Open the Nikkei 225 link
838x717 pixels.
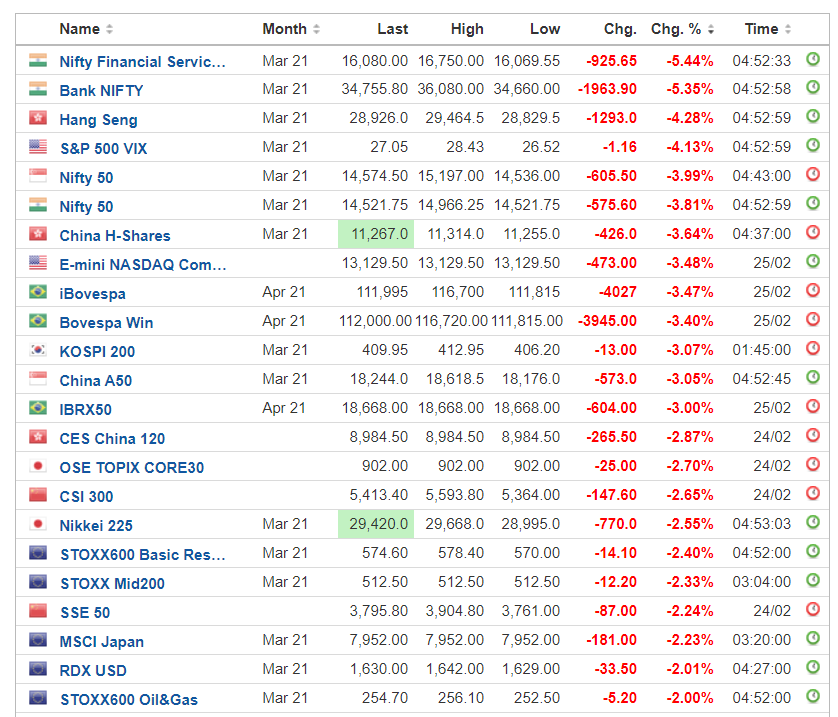point(96,526)
